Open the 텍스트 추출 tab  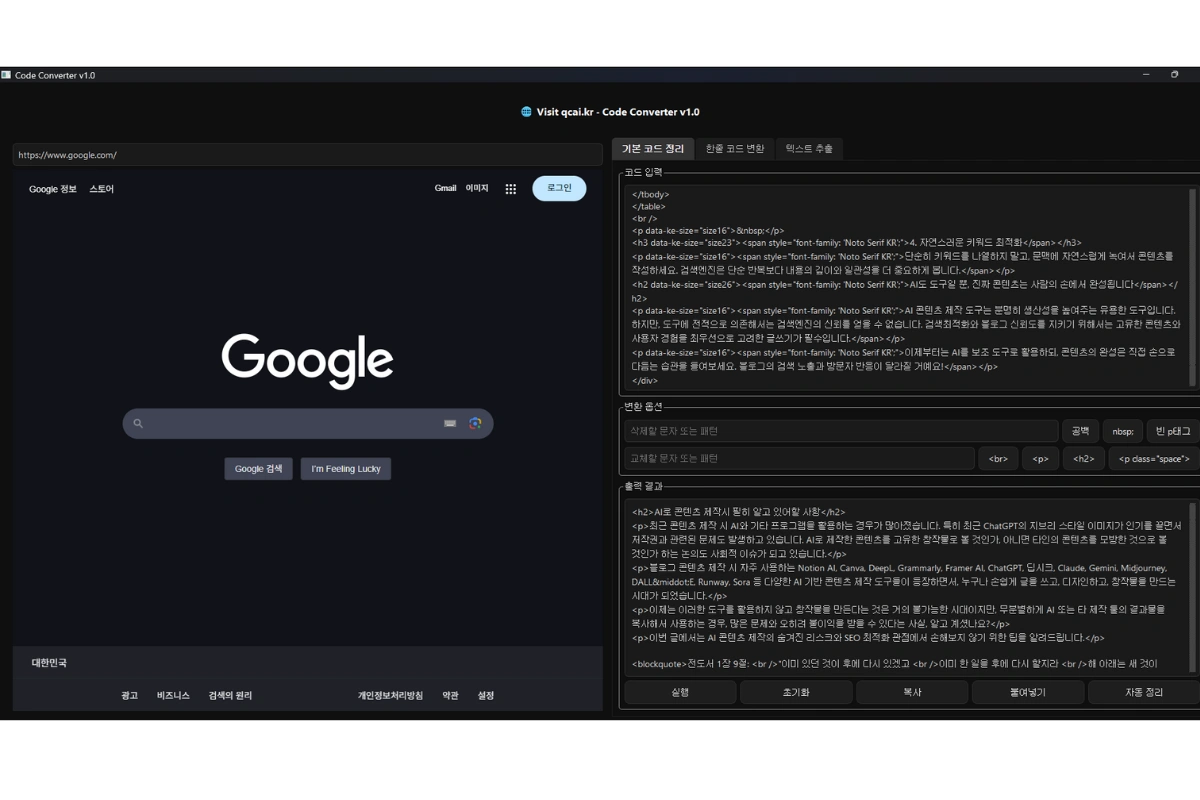809,149
